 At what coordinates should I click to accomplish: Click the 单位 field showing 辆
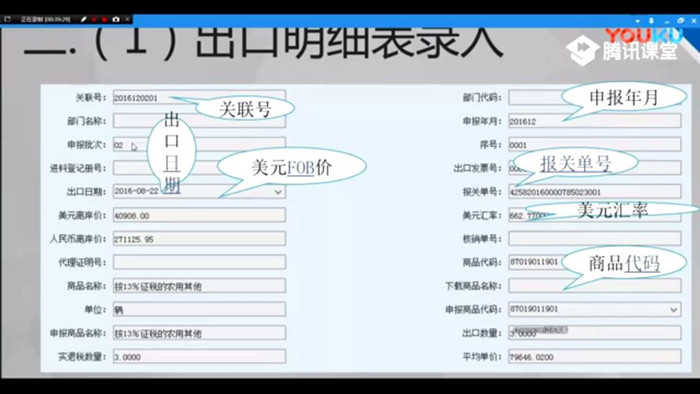[199, 309]
